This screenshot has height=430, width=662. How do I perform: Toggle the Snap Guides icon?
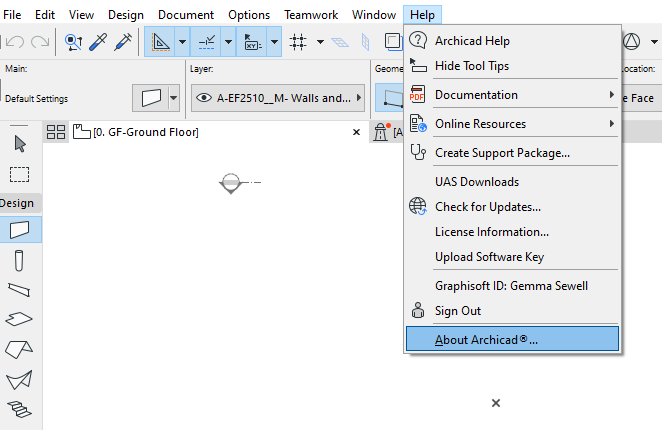click(206, 42)
